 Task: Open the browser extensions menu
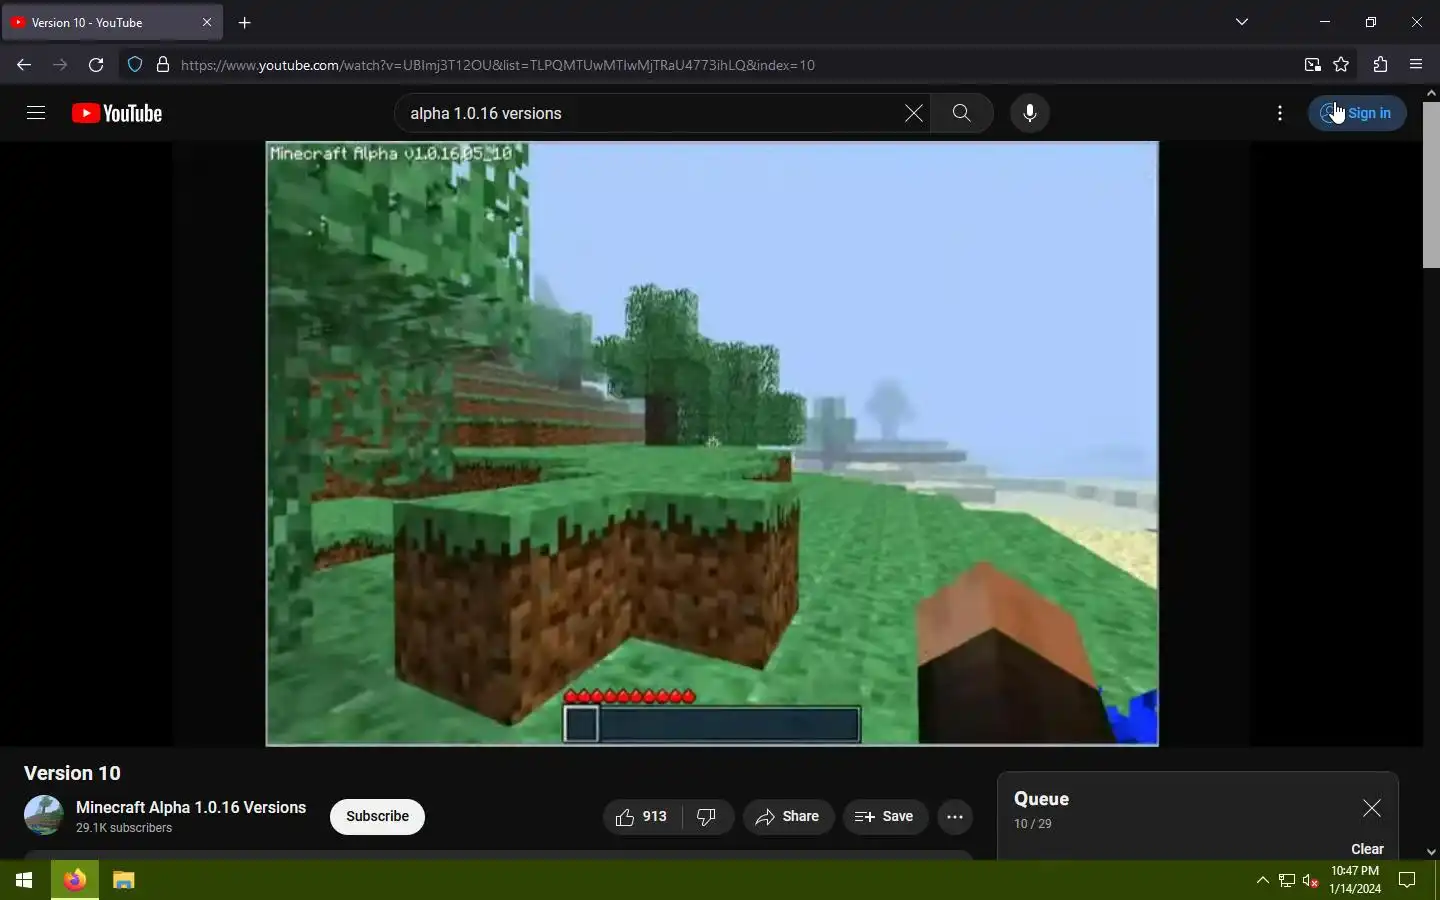coord(1381,65)
